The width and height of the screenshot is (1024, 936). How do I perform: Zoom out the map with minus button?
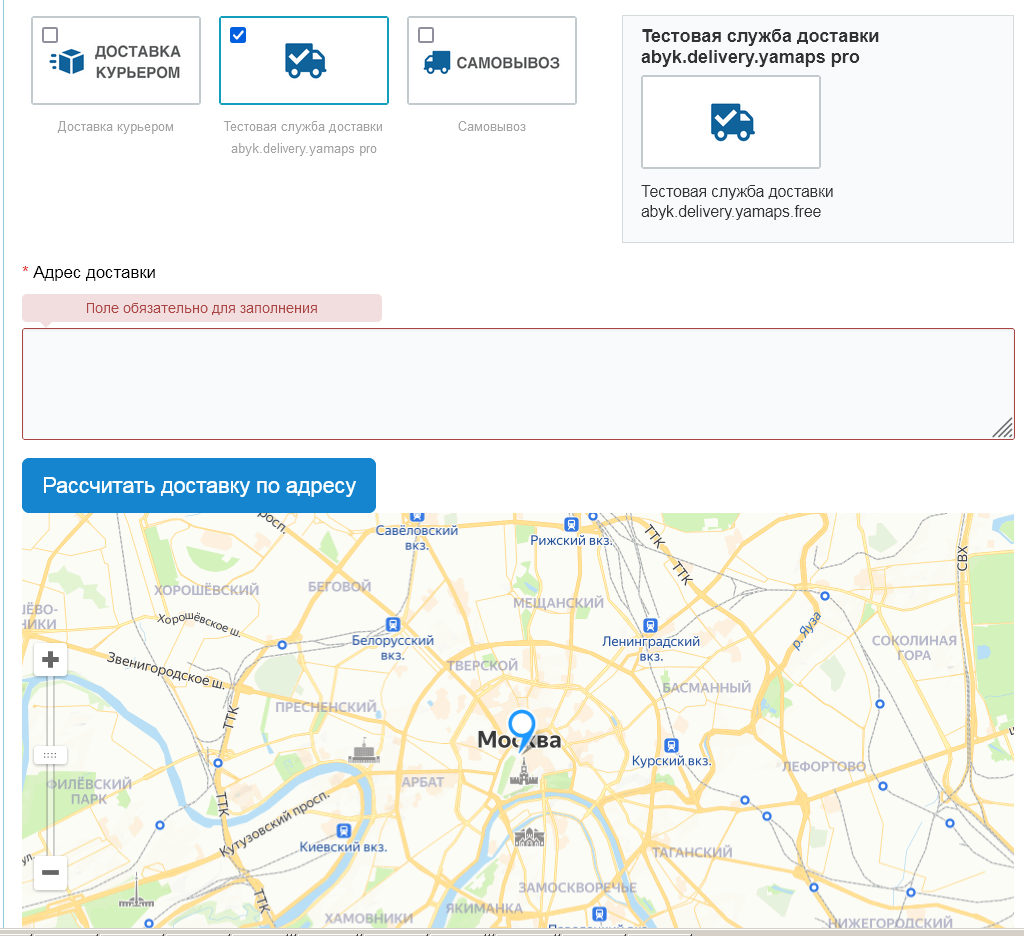51,873
